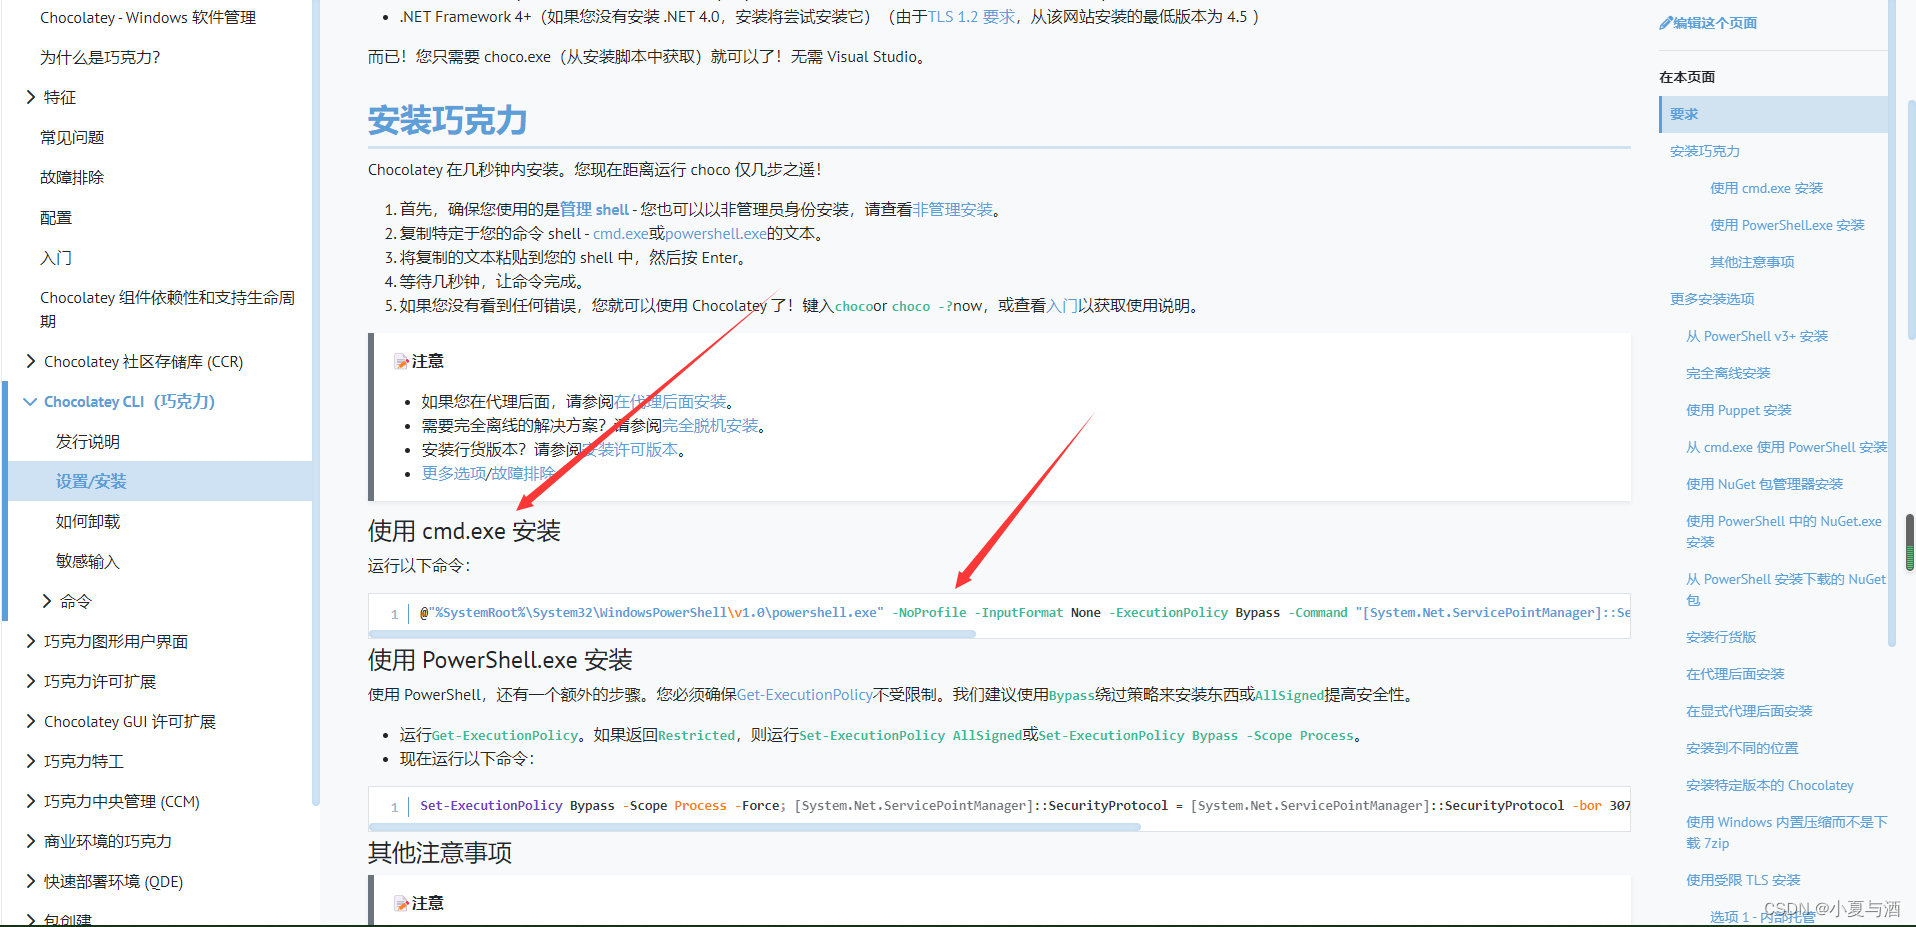The height and width of the screenshot is (927, 1916).
Task: Open 入门 sidebar item
Action: coord(56,257)
